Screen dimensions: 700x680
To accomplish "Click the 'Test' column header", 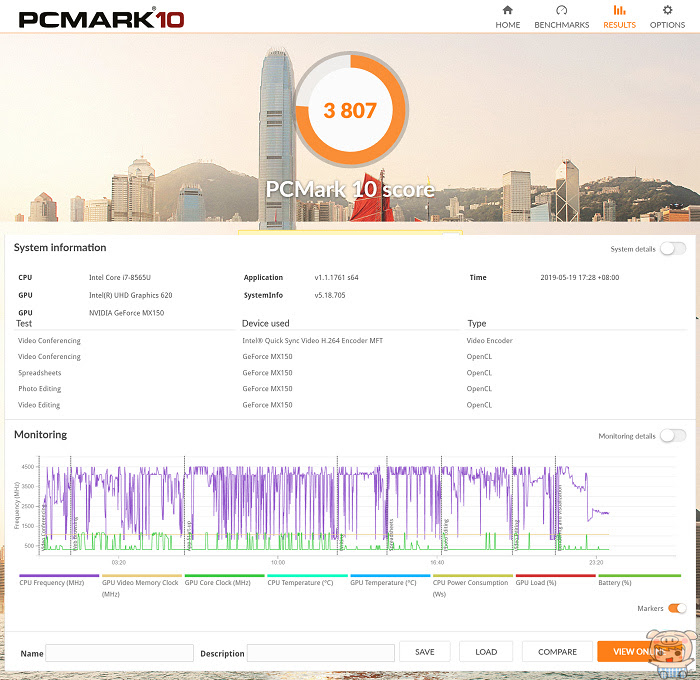I will point(24,323).
